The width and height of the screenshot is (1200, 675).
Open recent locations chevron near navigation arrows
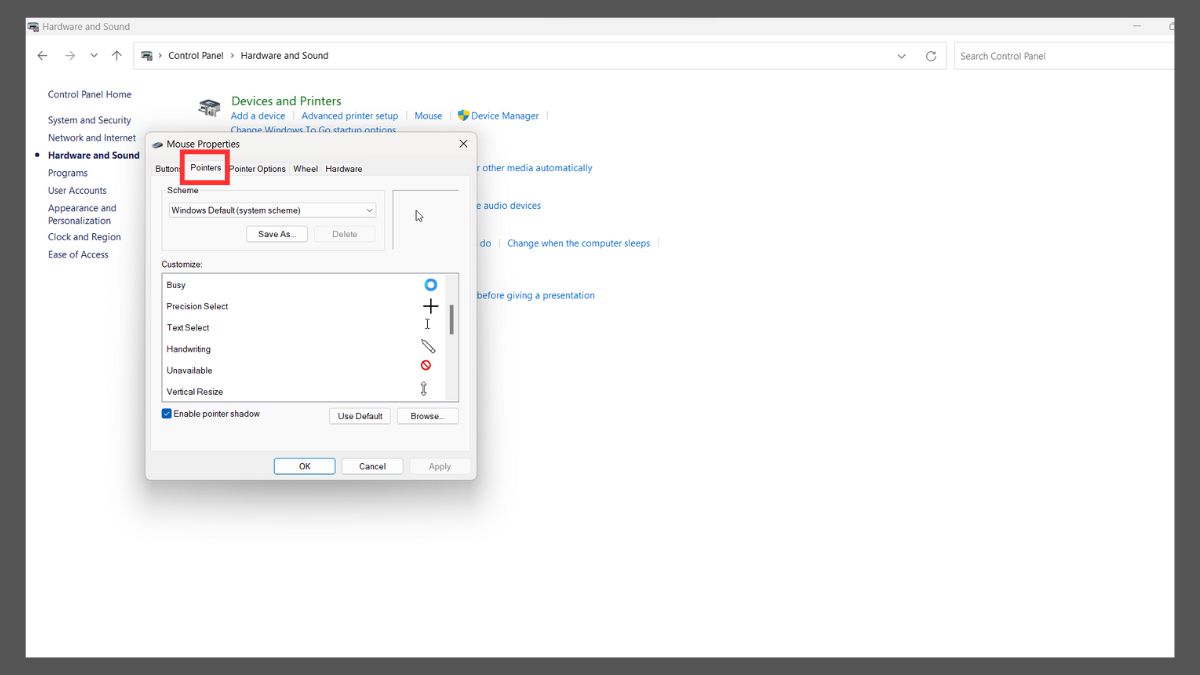[x=94, y=56]
